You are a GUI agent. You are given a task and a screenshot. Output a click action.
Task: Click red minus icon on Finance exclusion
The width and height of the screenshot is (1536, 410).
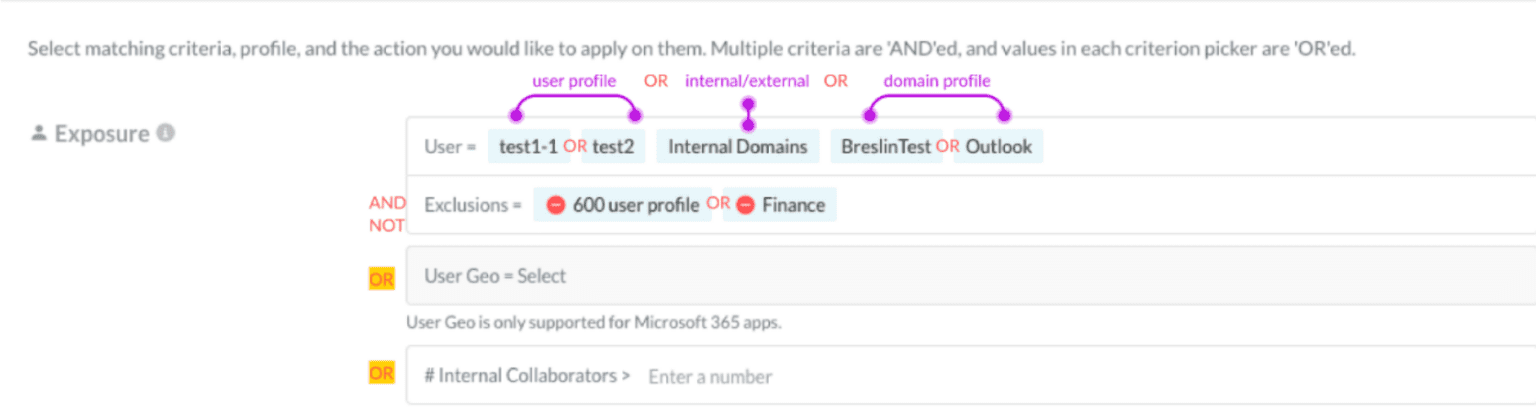pos(745,205)
